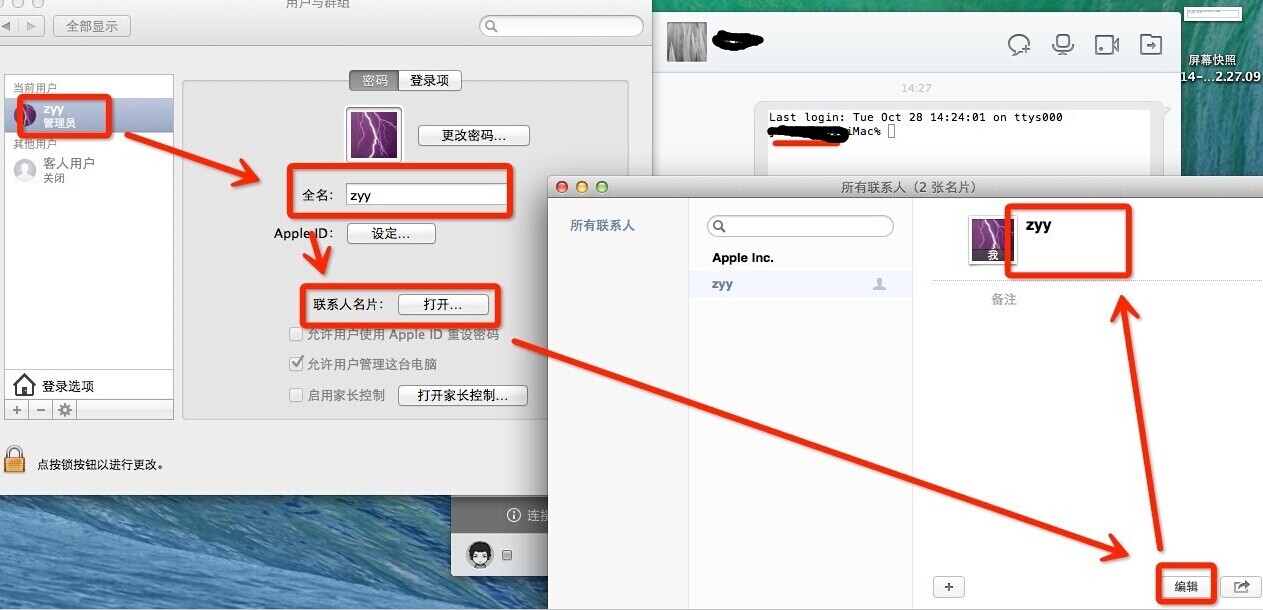Switch to the 登录项 tab
Image resolution: width=1263 pixels, height=610 pixels.
pyautogui.click(x=430, y=81)
